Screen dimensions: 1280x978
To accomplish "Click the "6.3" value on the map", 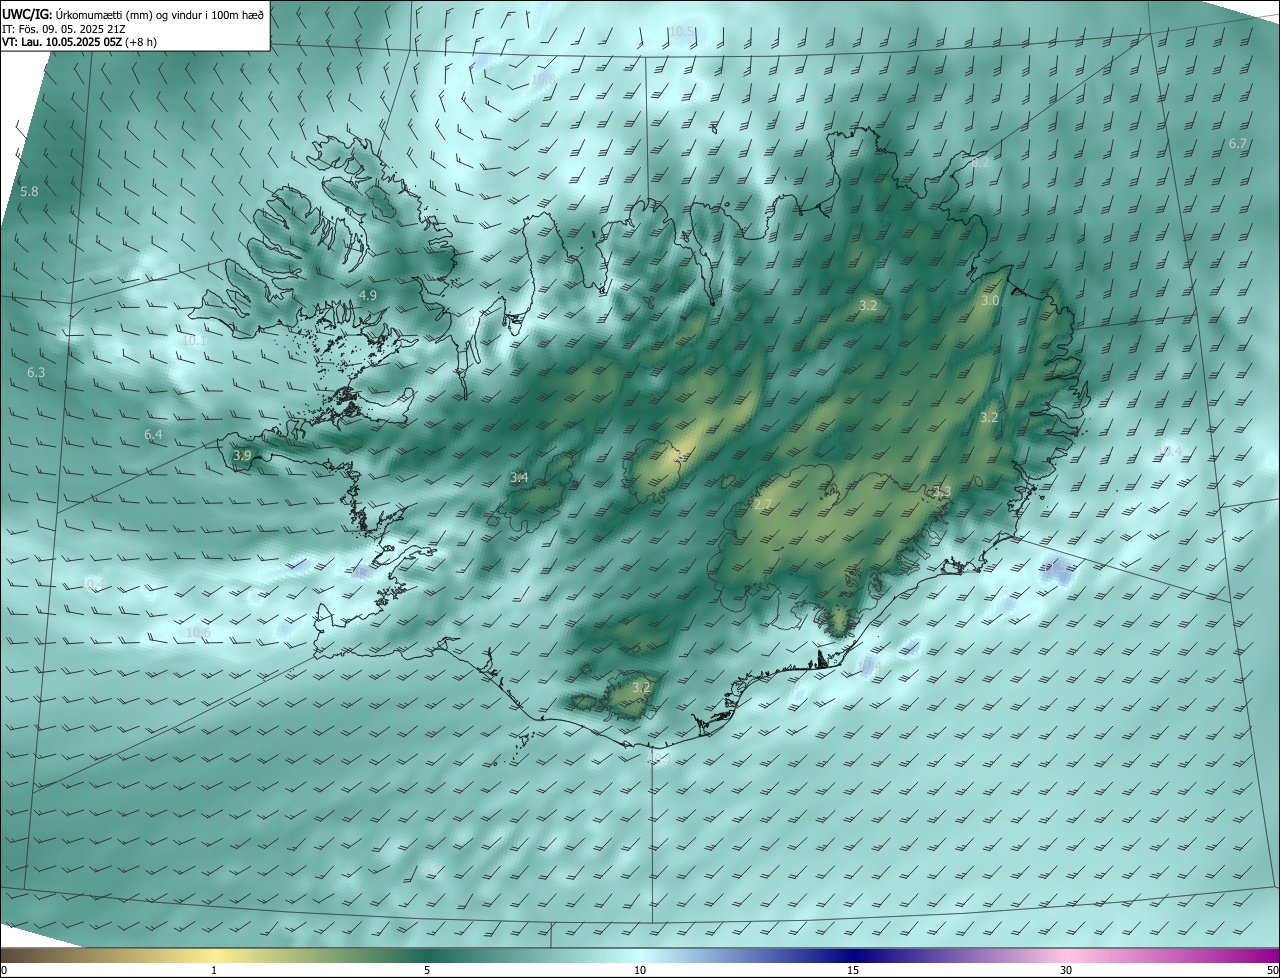I will point(36,373).
